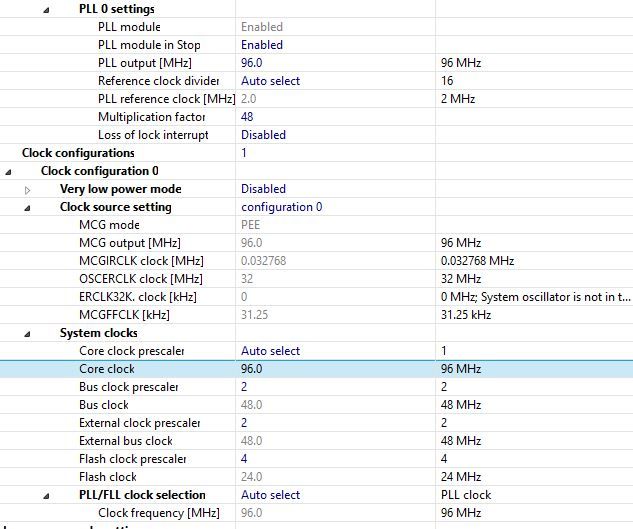The height and width of the screenshot is (529, 633).
Task: Collapse the PLL 0 settings section
Action: 46,9
